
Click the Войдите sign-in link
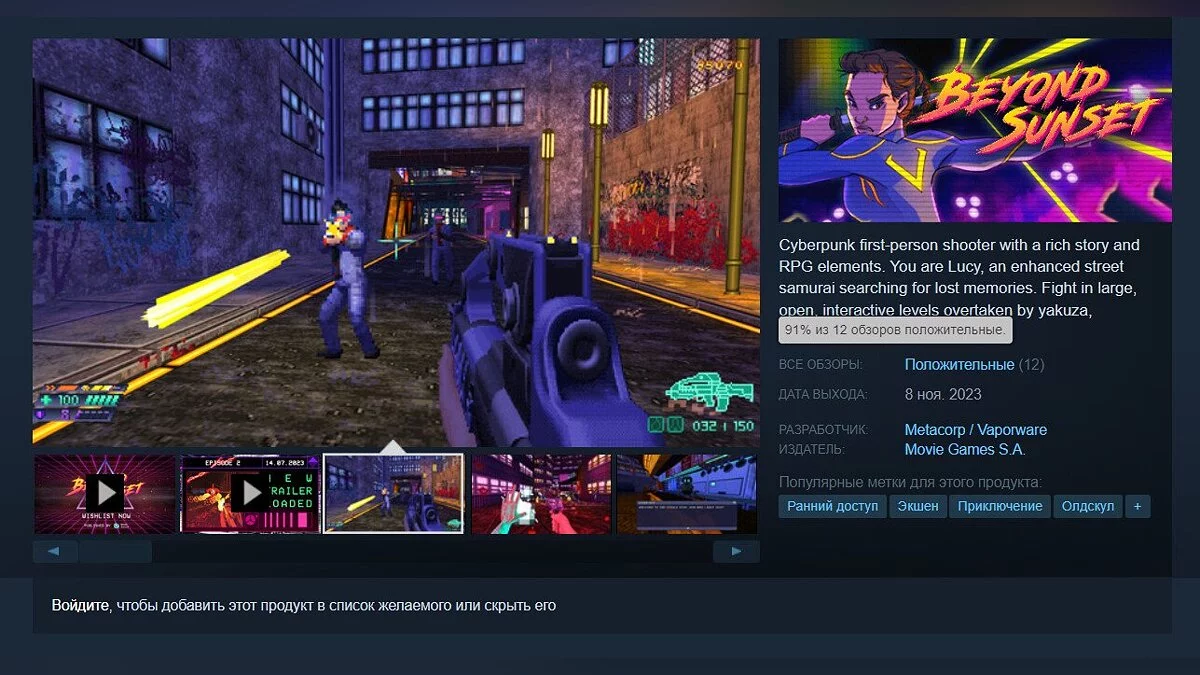pyautogui.click(x=80, y=605)
